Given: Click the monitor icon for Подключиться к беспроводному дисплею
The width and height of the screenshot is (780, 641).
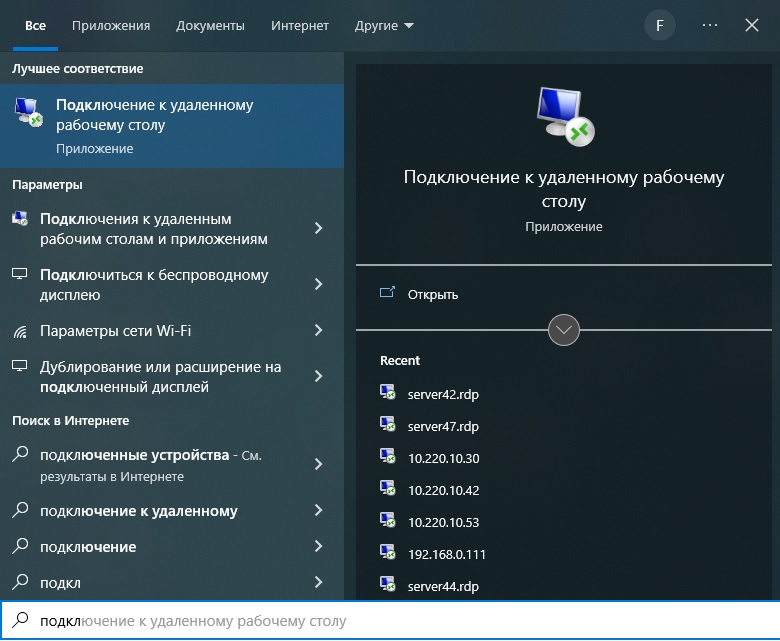Looking at the screenshot, I should click(20, 275).
